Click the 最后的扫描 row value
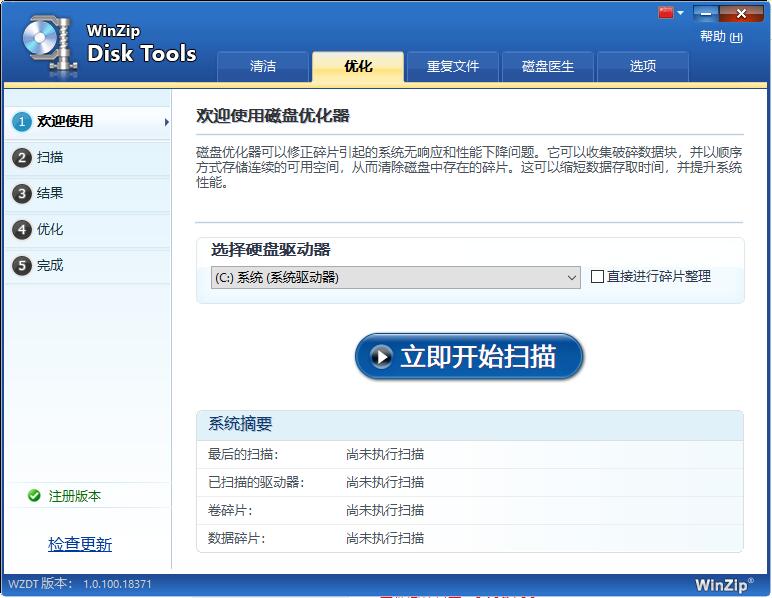 tap(385, 454)
